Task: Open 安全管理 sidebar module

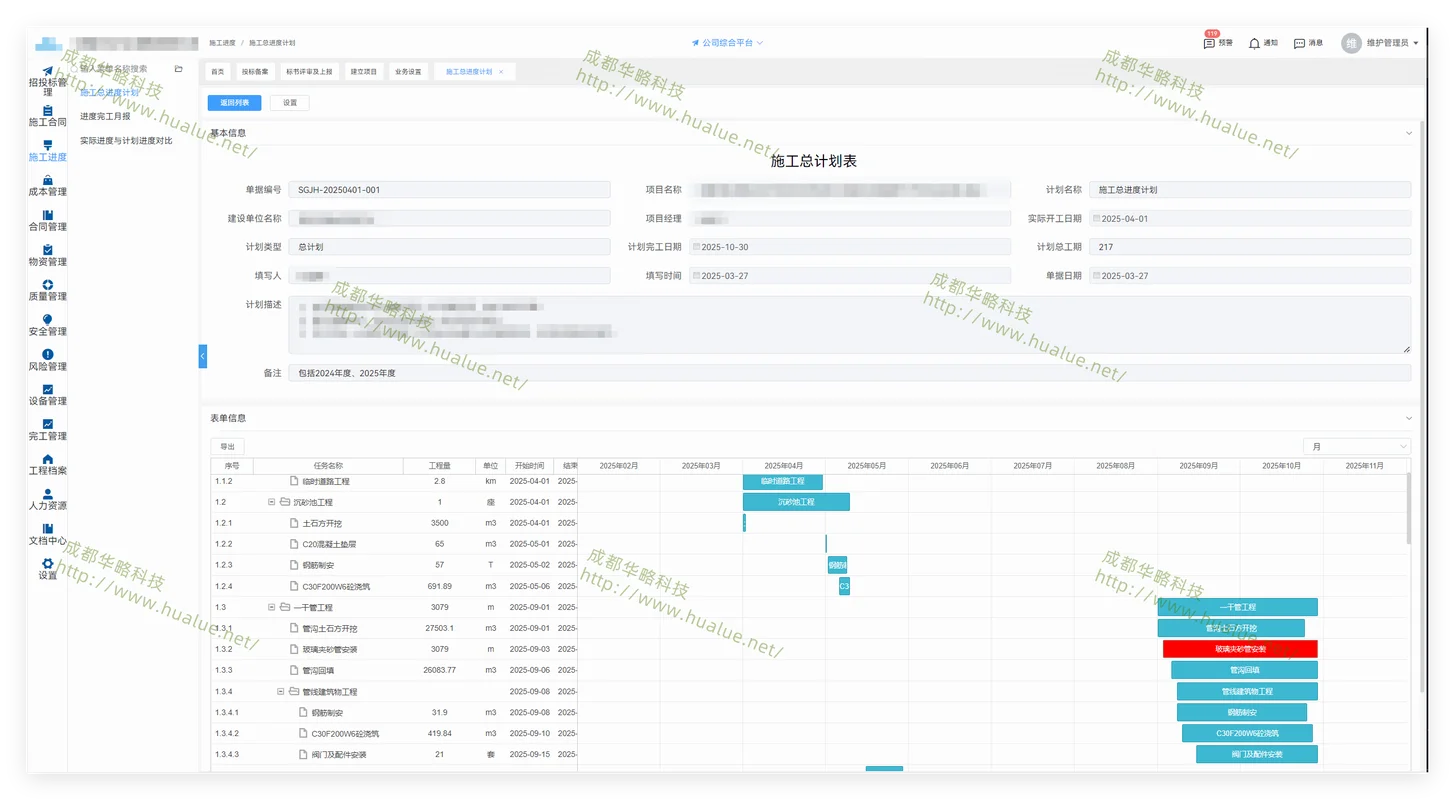Action: [x=47, y=326]
